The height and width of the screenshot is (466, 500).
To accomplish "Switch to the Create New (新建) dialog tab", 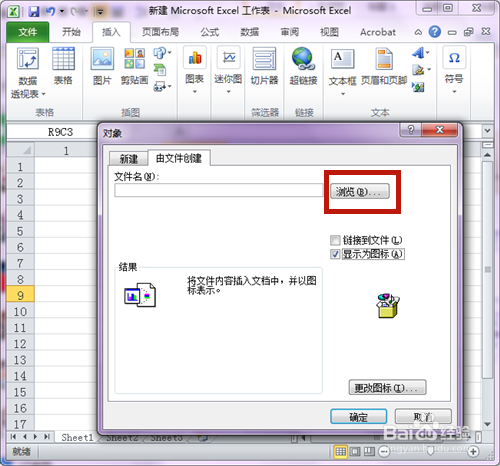I will pyautogui.click(x=129, y=159).
